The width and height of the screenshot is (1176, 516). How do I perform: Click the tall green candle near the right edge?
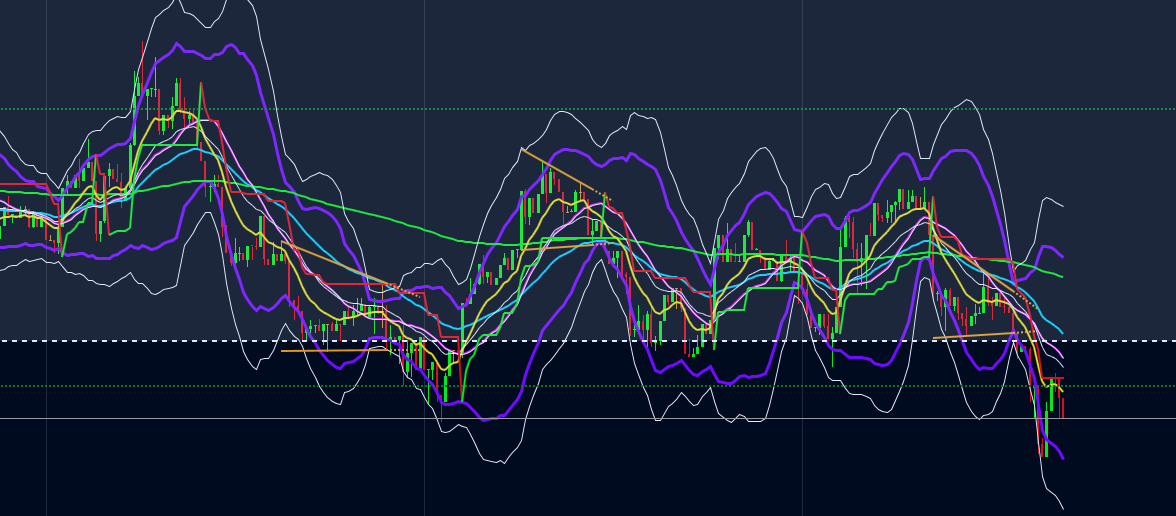[1046, 431]
